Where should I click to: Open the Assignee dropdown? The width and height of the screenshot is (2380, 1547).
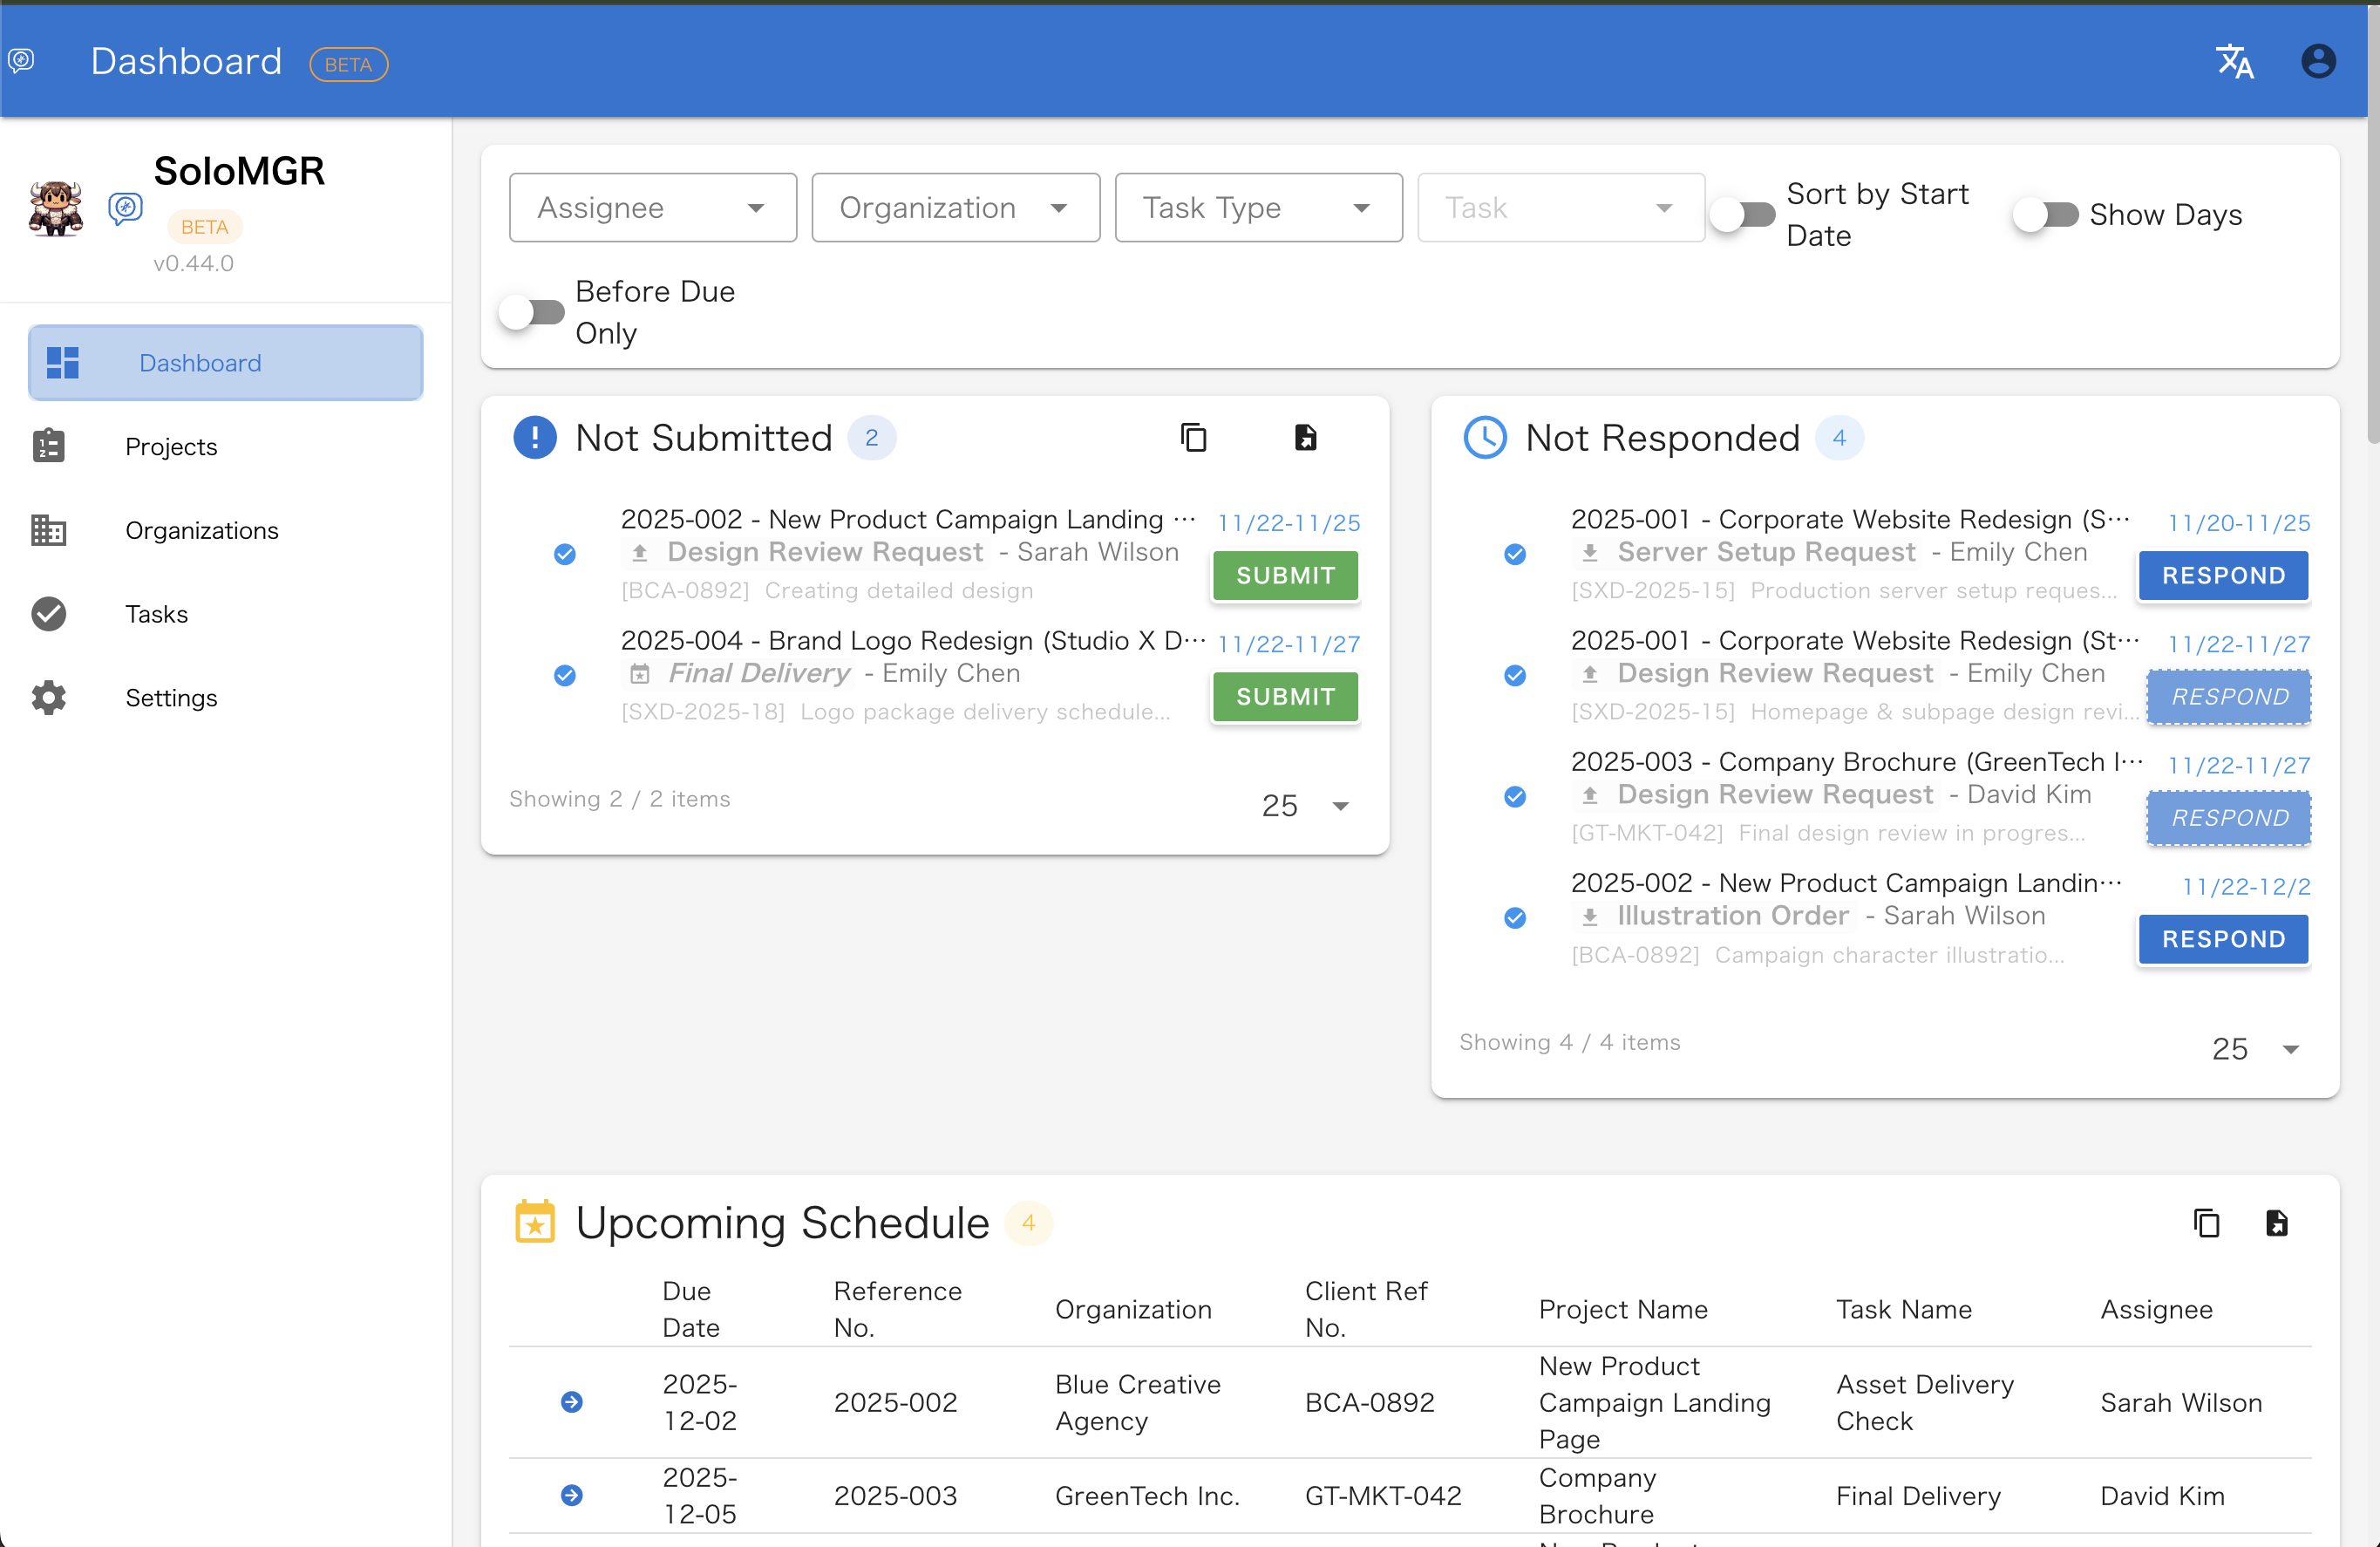pos(652,207)
